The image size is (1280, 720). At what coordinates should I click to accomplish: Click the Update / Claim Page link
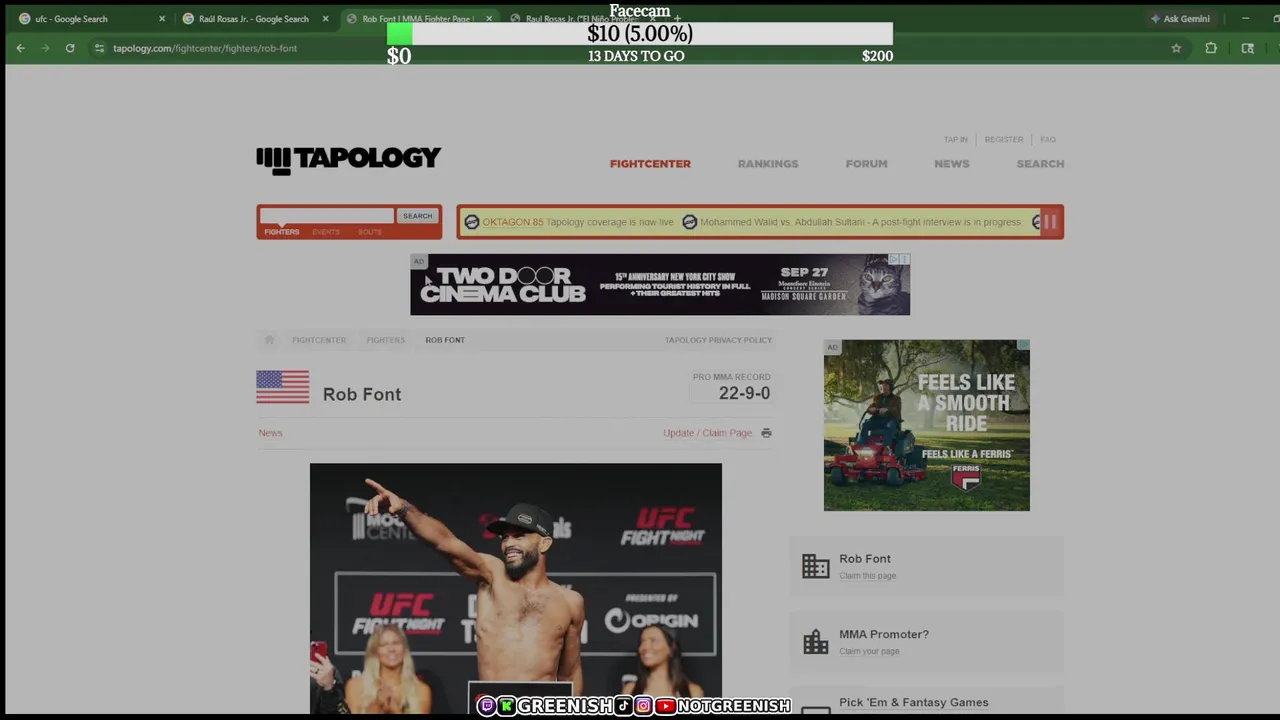click(x=707, y=433)
